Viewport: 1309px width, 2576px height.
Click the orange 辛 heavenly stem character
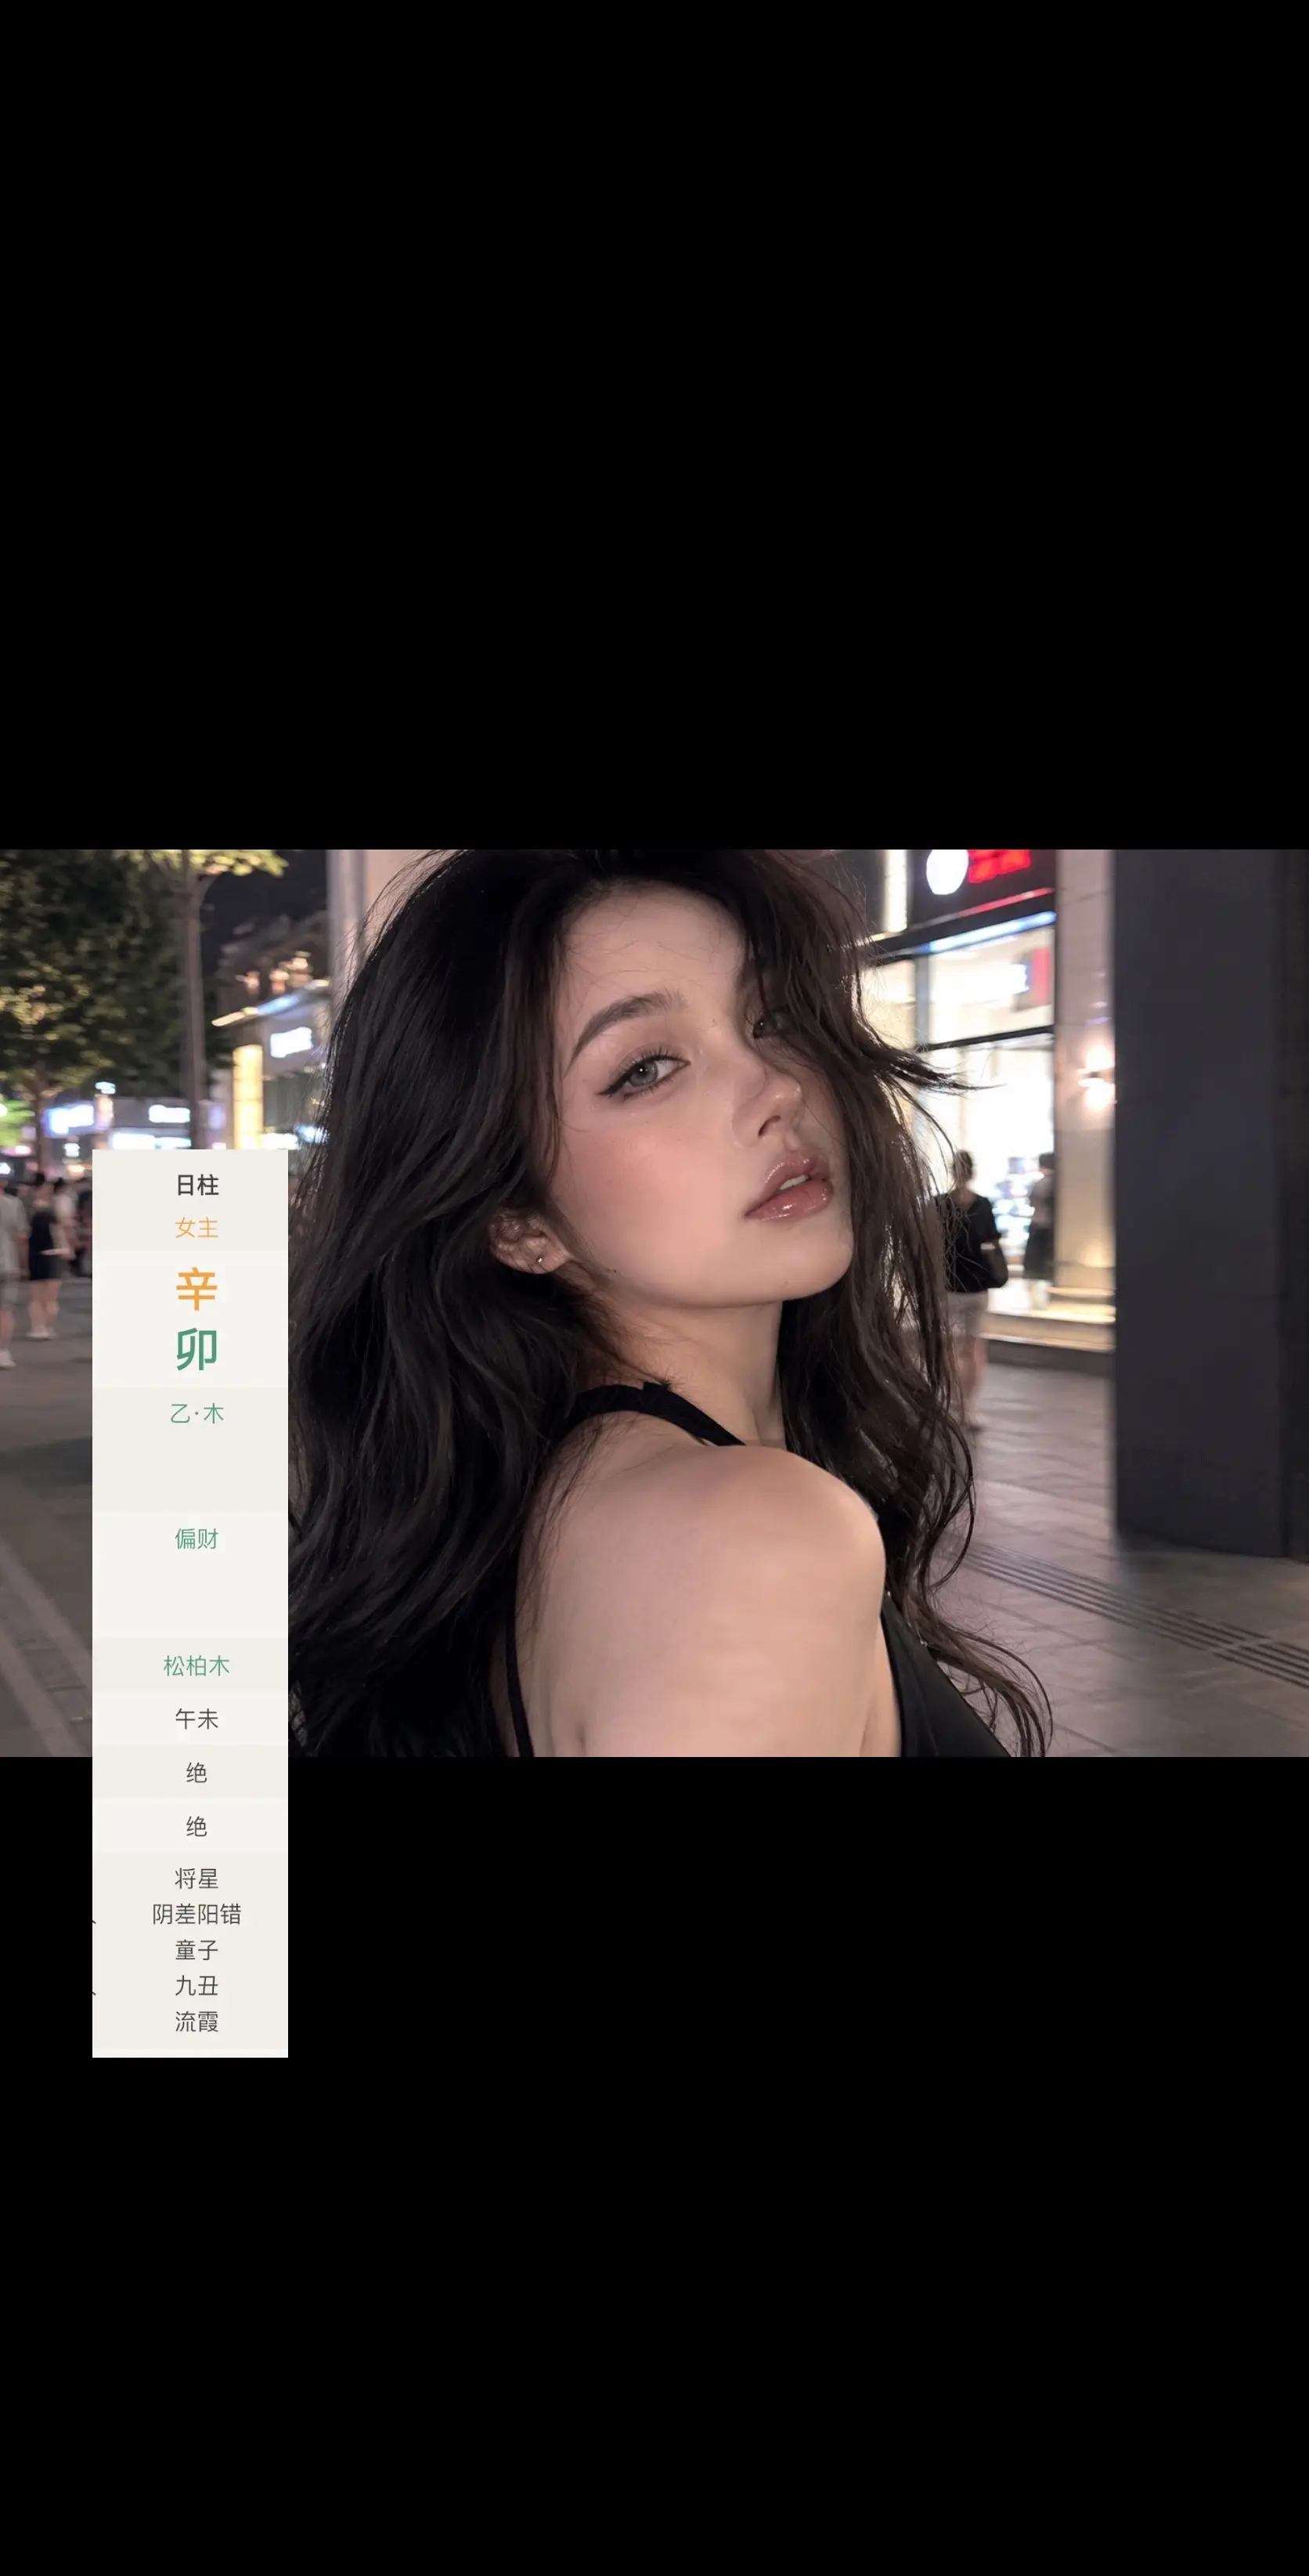[196, 1289]
